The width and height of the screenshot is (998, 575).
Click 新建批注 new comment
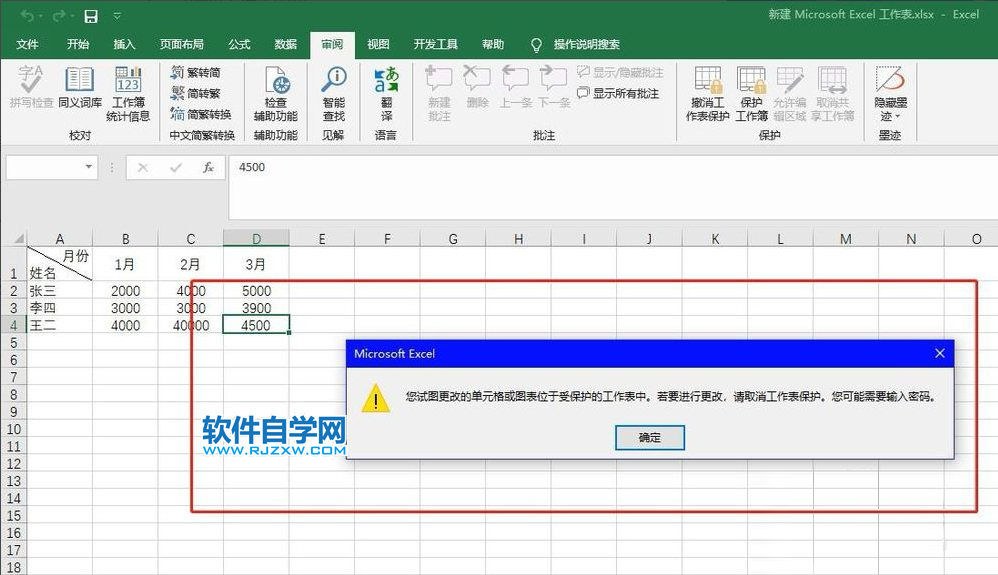pos(439,94)
